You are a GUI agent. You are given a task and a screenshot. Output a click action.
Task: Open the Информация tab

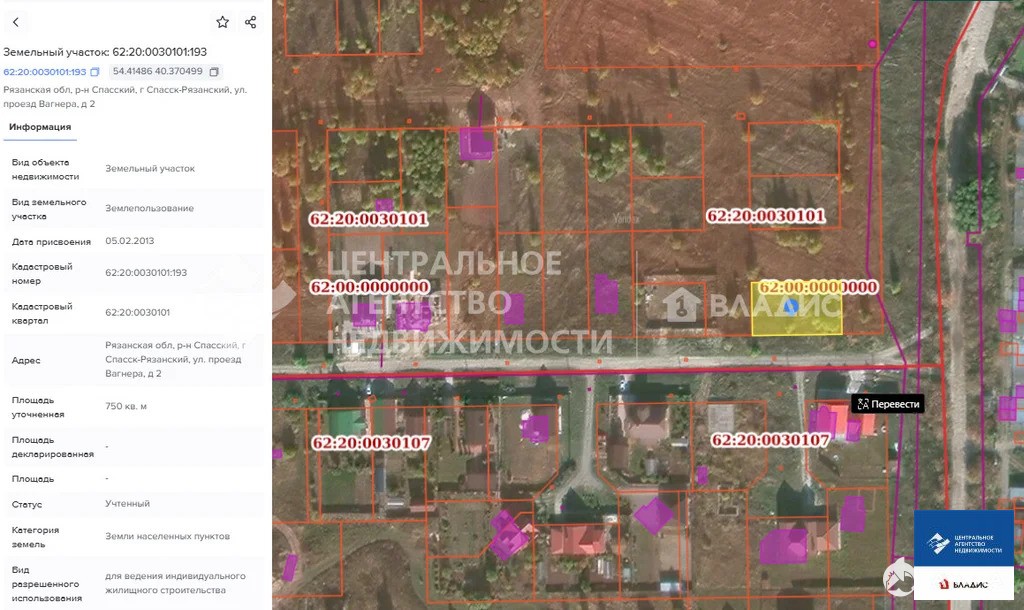40,127
